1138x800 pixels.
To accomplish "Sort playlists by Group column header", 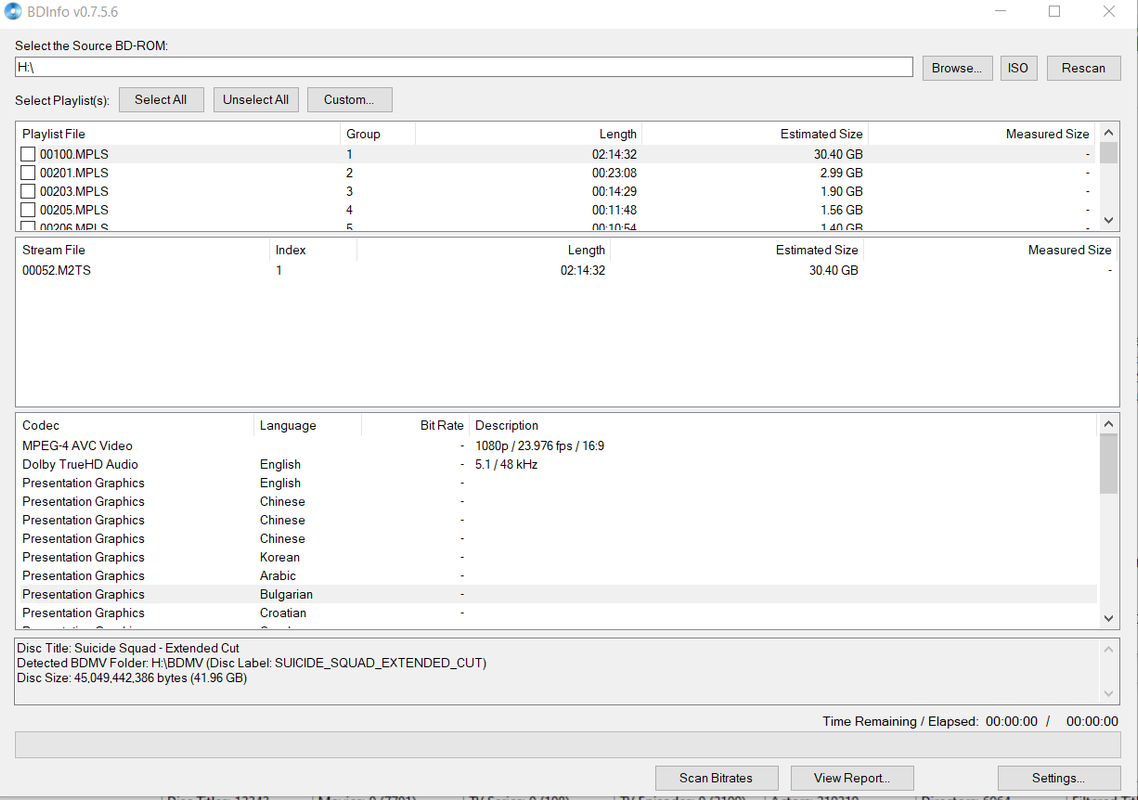I will [377, 134].
